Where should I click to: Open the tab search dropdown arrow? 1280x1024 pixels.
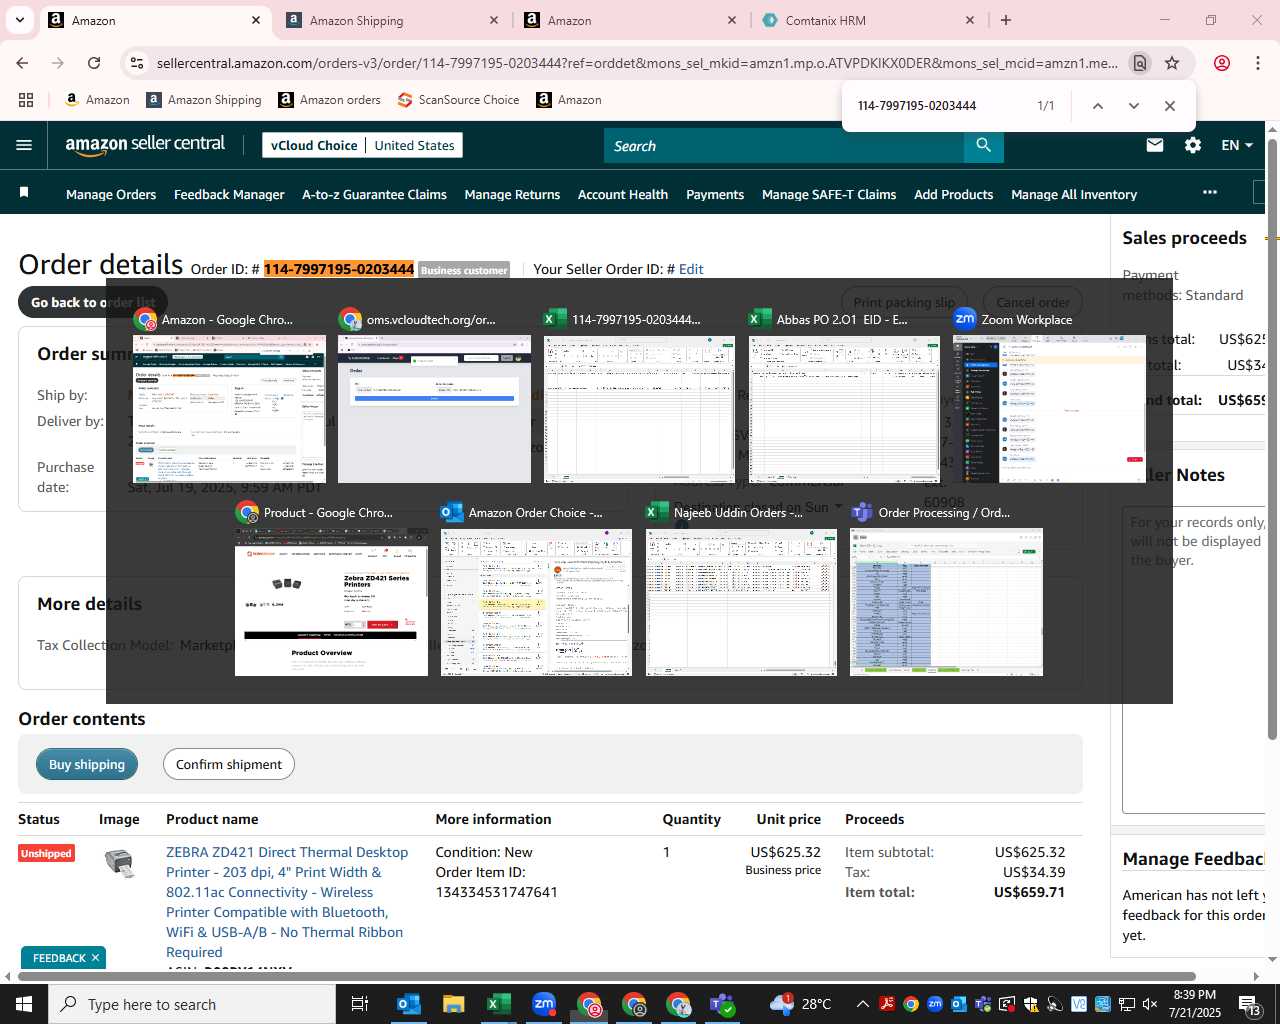(20, 20)
